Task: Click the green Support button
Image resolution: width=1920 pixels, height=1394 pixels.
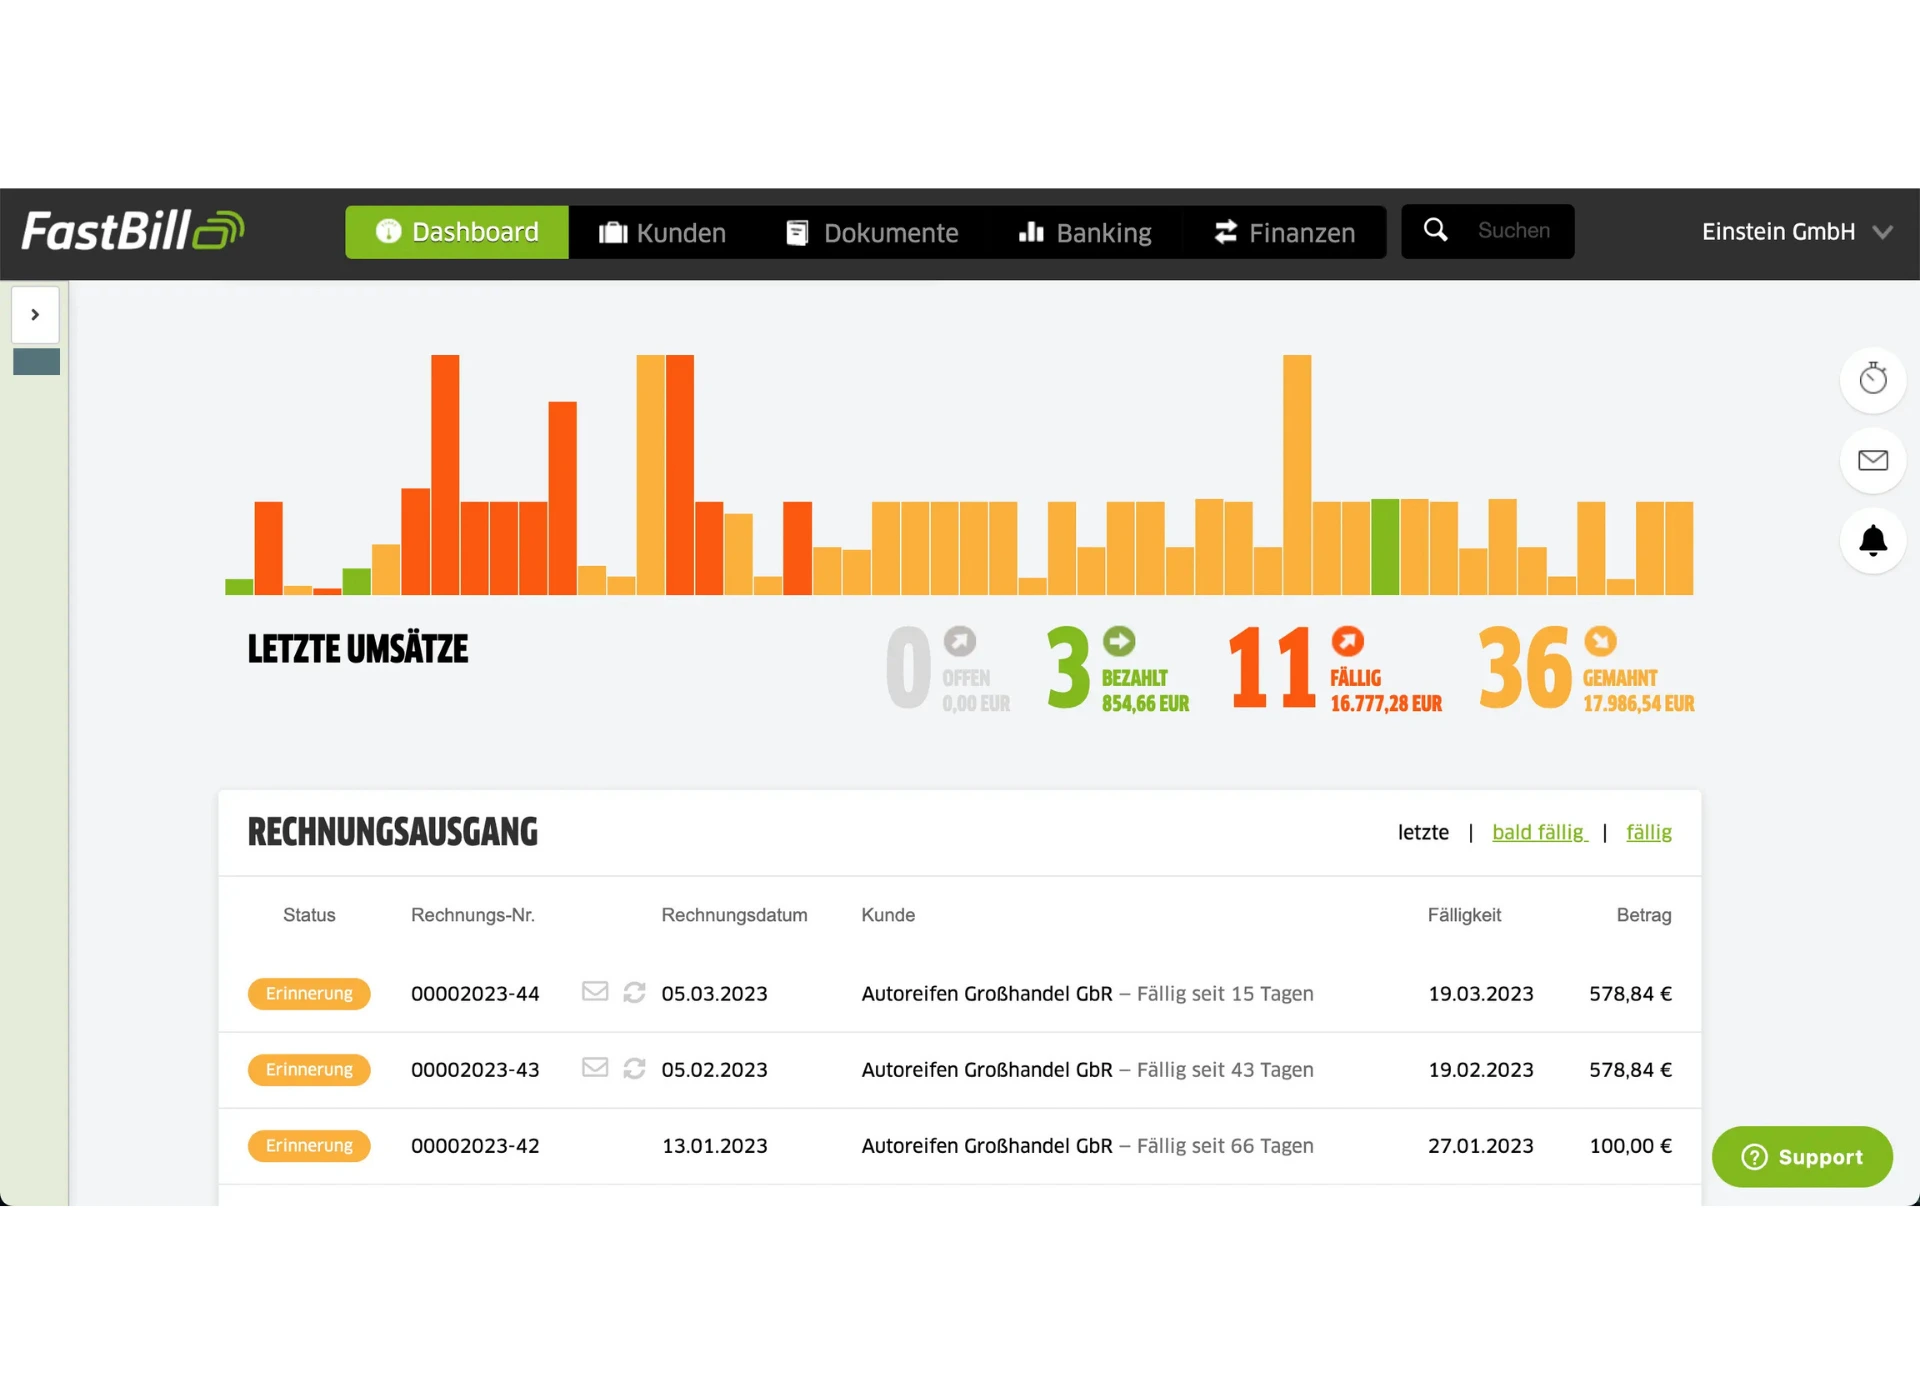Action: coord(1801,1157)
